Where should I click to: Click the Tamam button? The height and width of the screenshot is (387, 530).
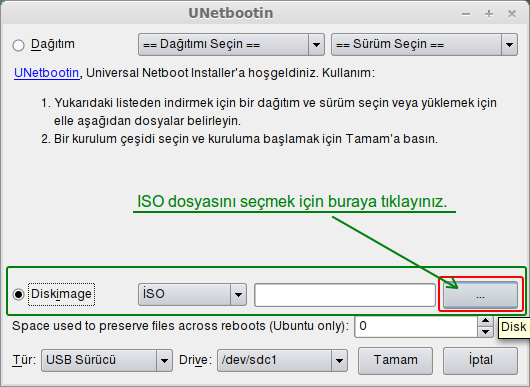pyautogui.click(x=395, y=361)
